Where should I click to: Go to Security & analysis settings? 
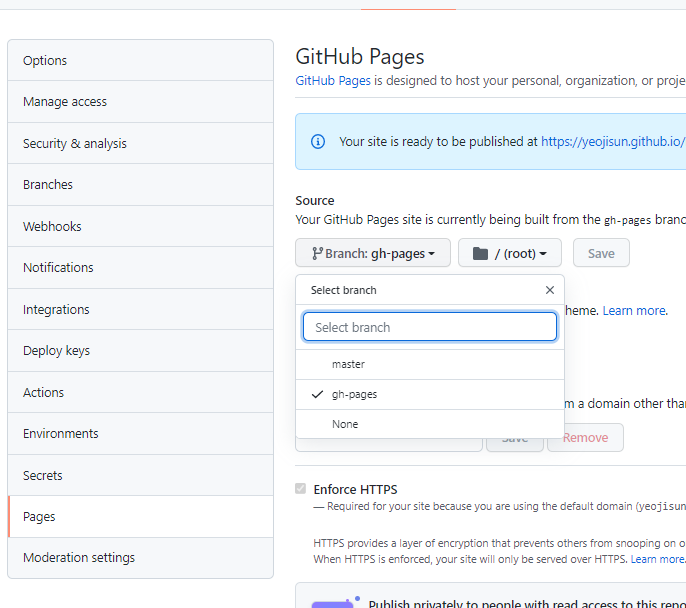tap(140, 143)
